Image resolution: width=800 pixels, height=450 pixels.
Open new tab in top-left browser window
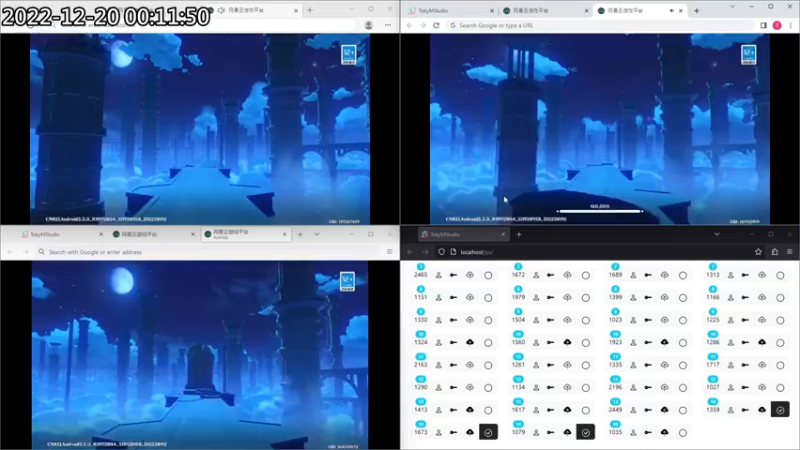pyautogui.click(x=310, y=10)
